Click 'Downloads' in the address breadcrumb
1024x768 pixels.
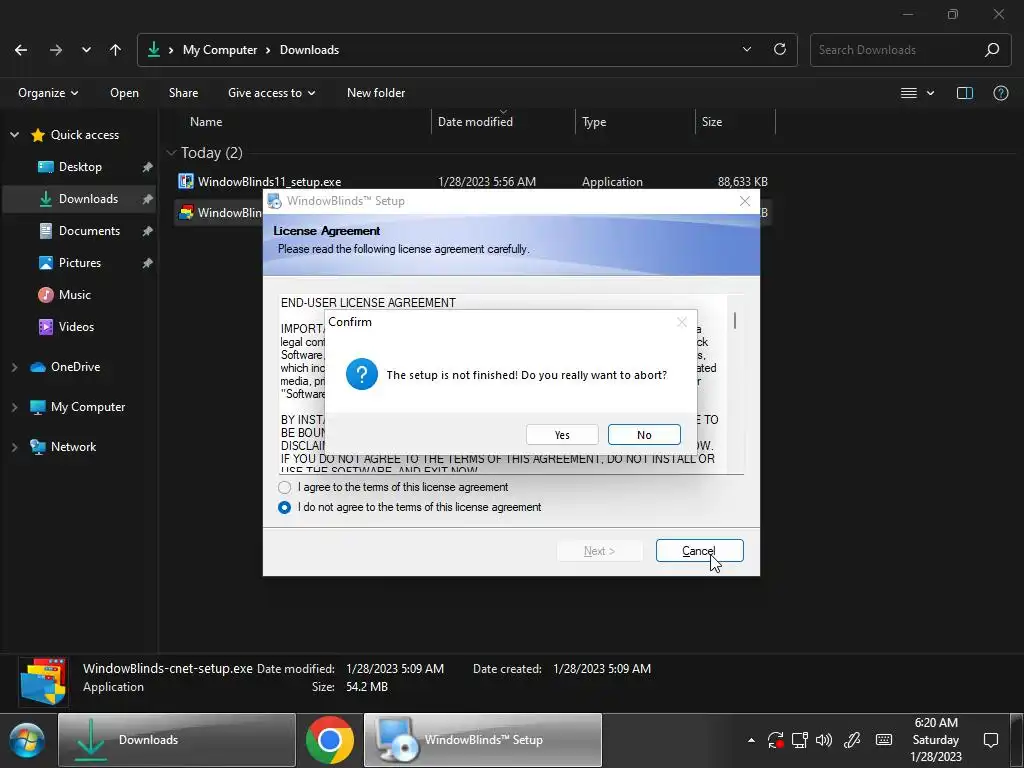click(x=310, y=50)
